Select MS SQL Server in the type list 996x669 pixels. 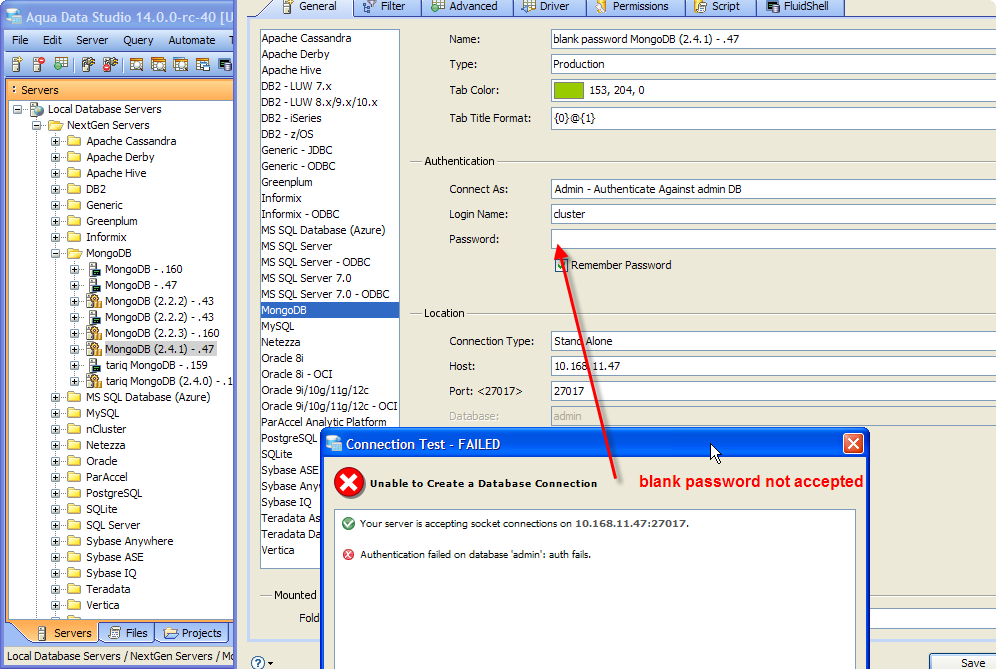click(x=330, y=246)
